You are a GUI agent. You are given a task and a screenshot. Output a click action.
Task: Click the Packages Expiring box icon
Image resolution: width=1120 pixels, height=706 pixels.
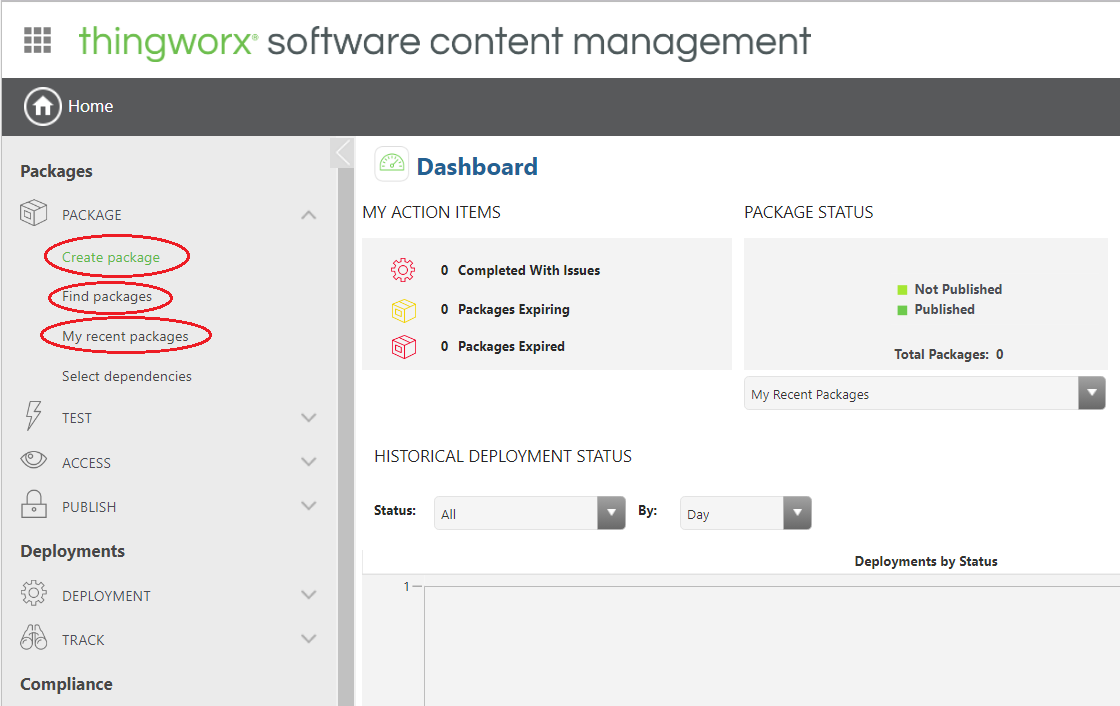click(x=402, y=308)
